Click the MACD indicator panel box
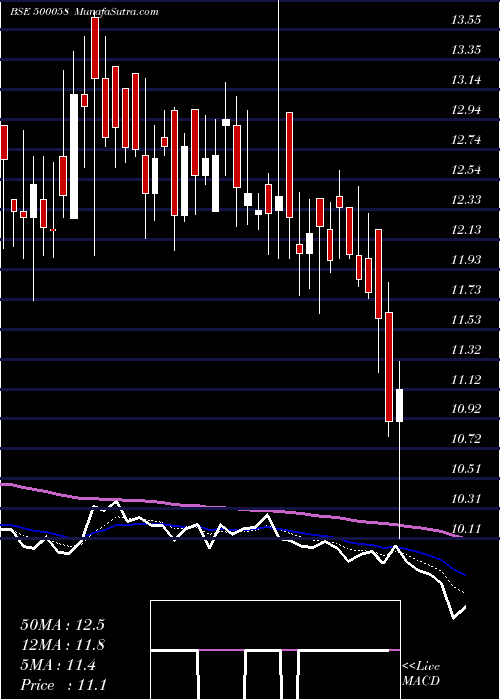This screenshot has width=500, height=700. click(275, 650)
